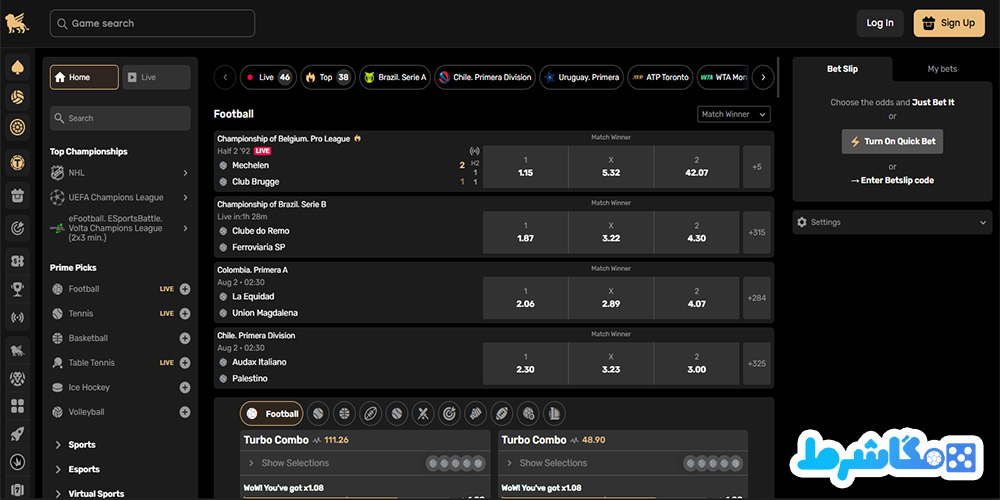Image resolution: width=1000 pixels, height=500 pixels.
Task: Open the rocket games icon in sidebar
Action: pos(17,434)
